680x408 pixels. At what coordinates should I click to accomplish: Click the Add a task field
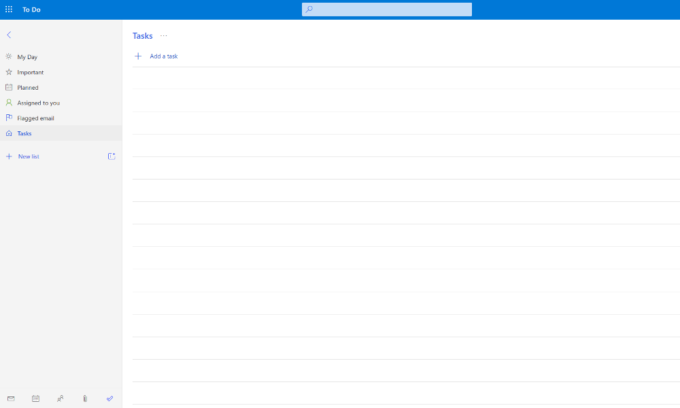click(x=164, y=56)
